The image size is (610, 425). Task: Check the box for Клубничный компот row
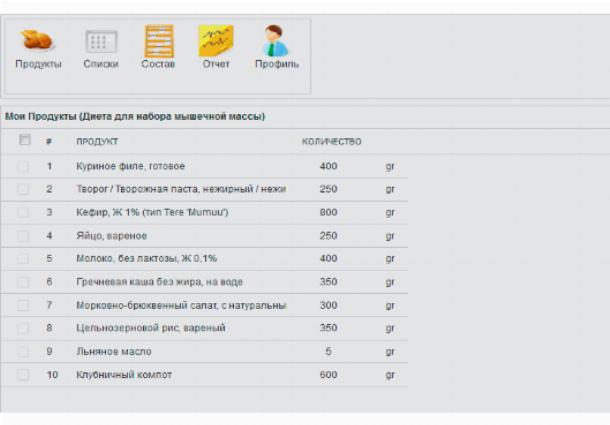[23, 375]
